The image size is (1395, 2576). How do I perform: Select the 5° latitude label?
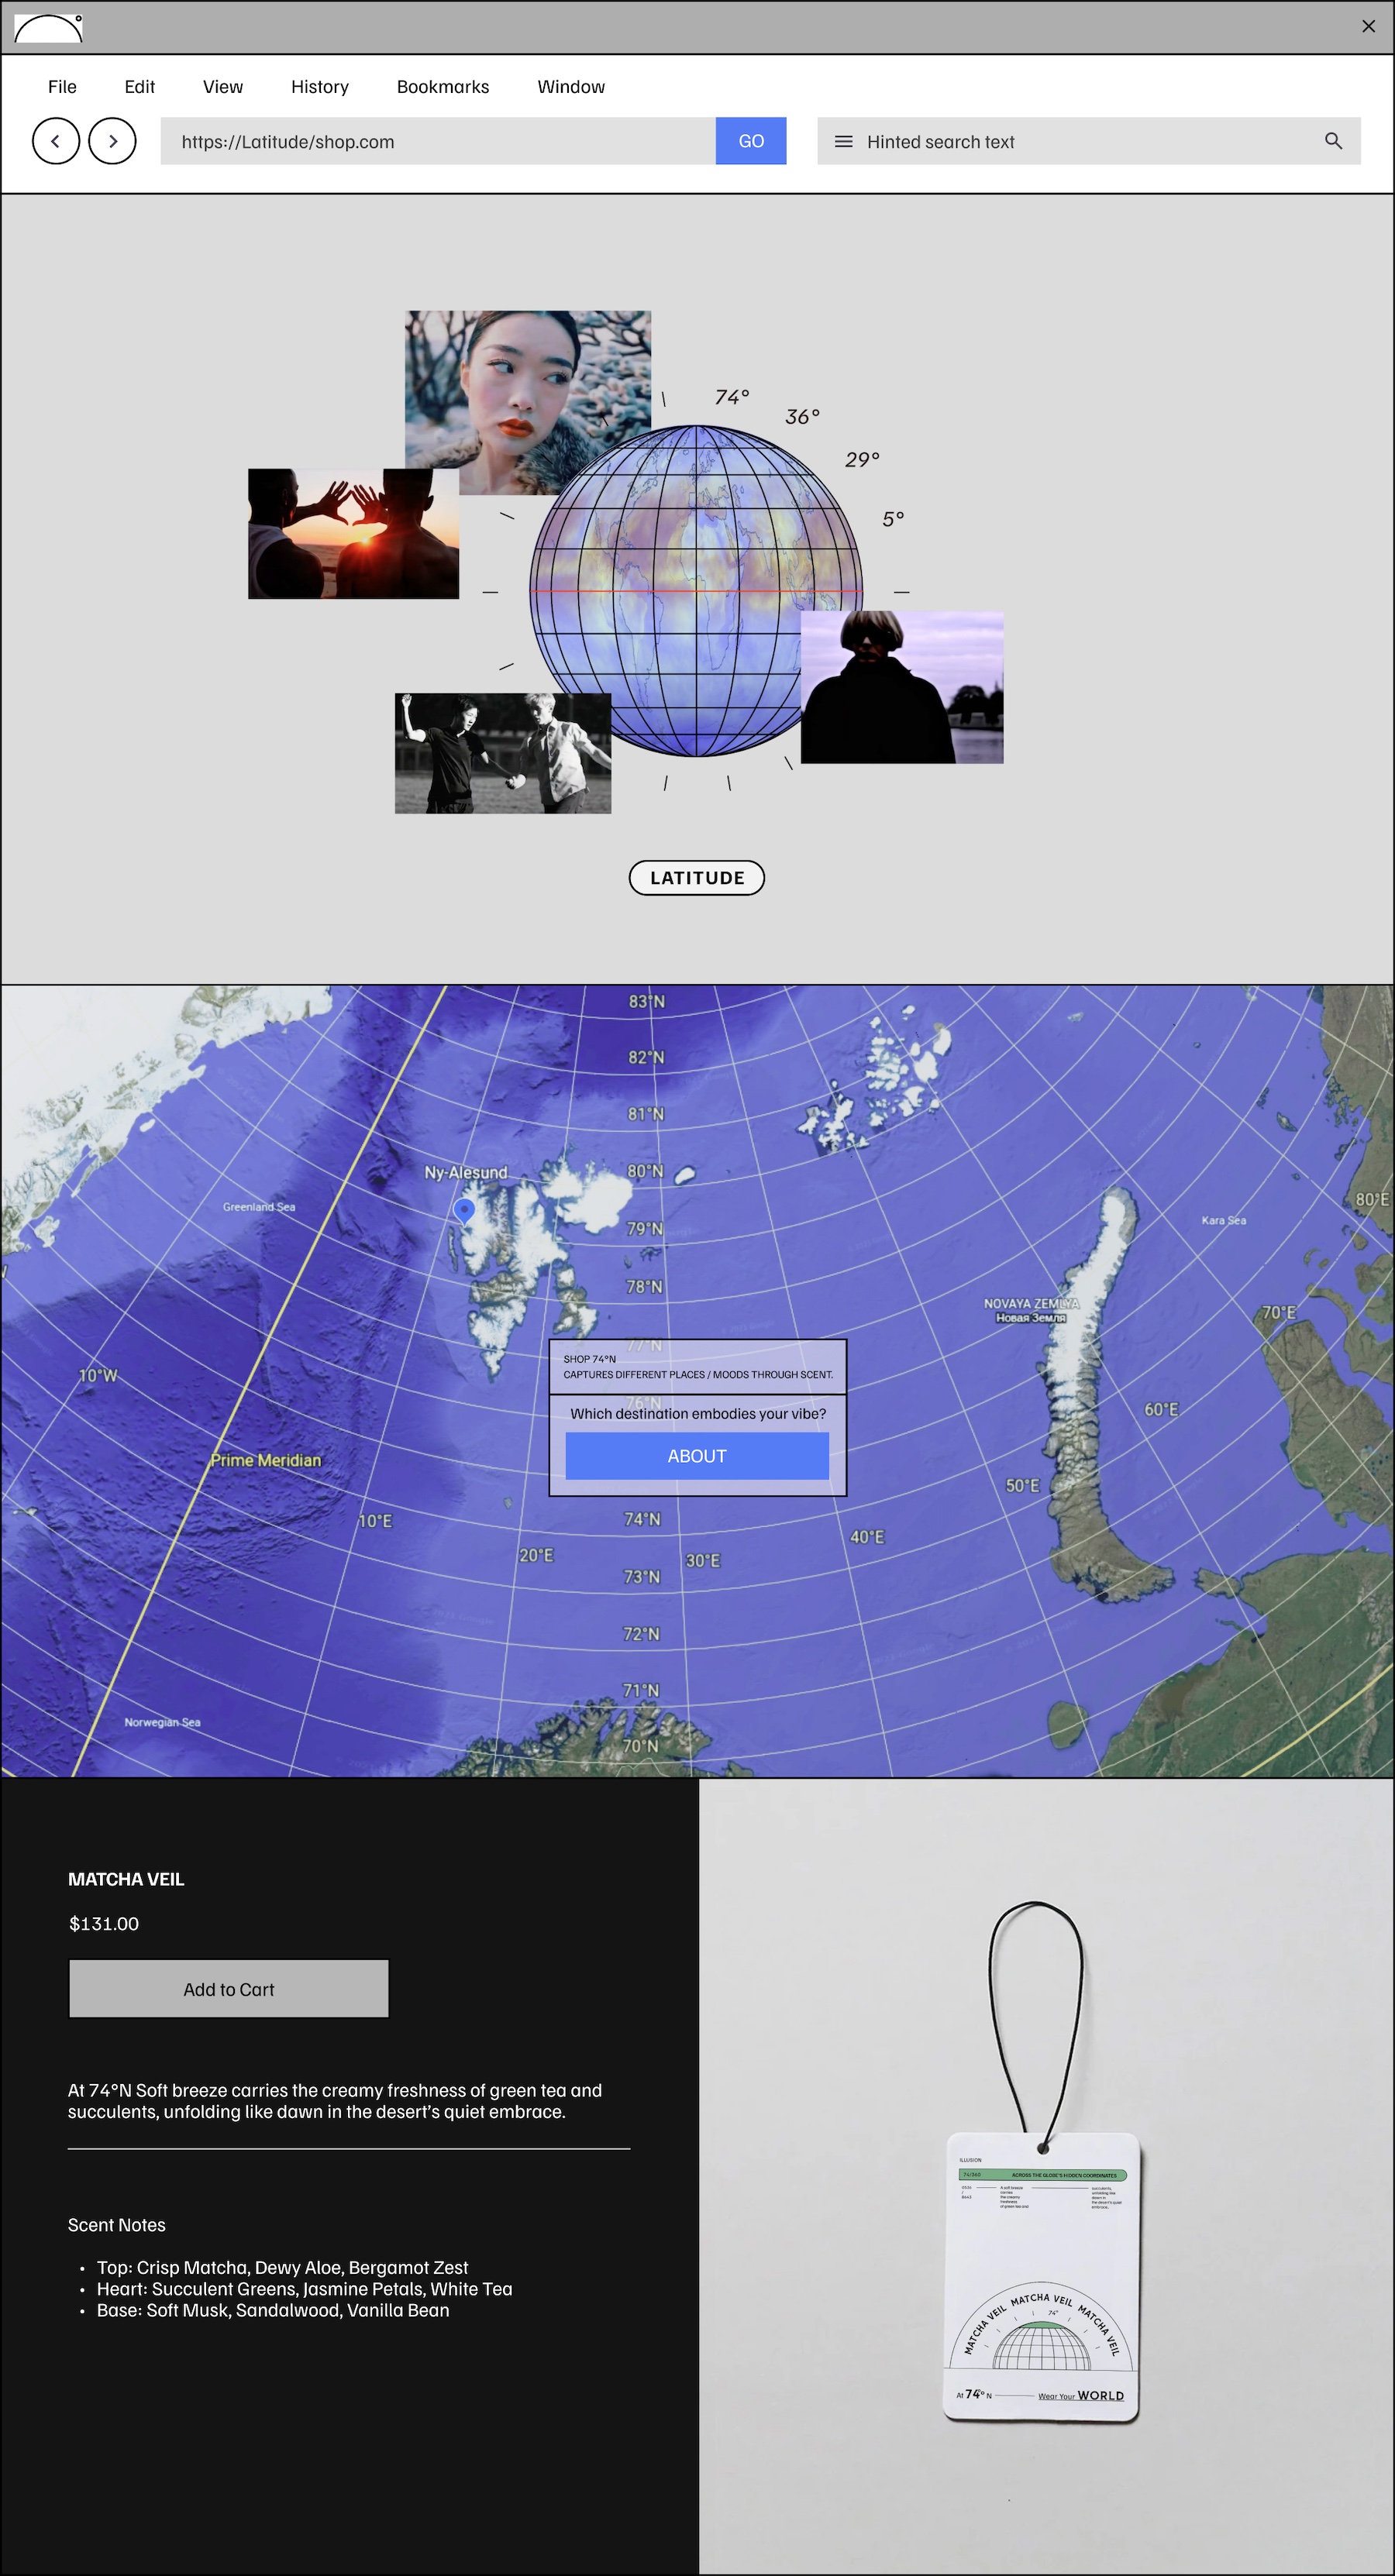893,519
